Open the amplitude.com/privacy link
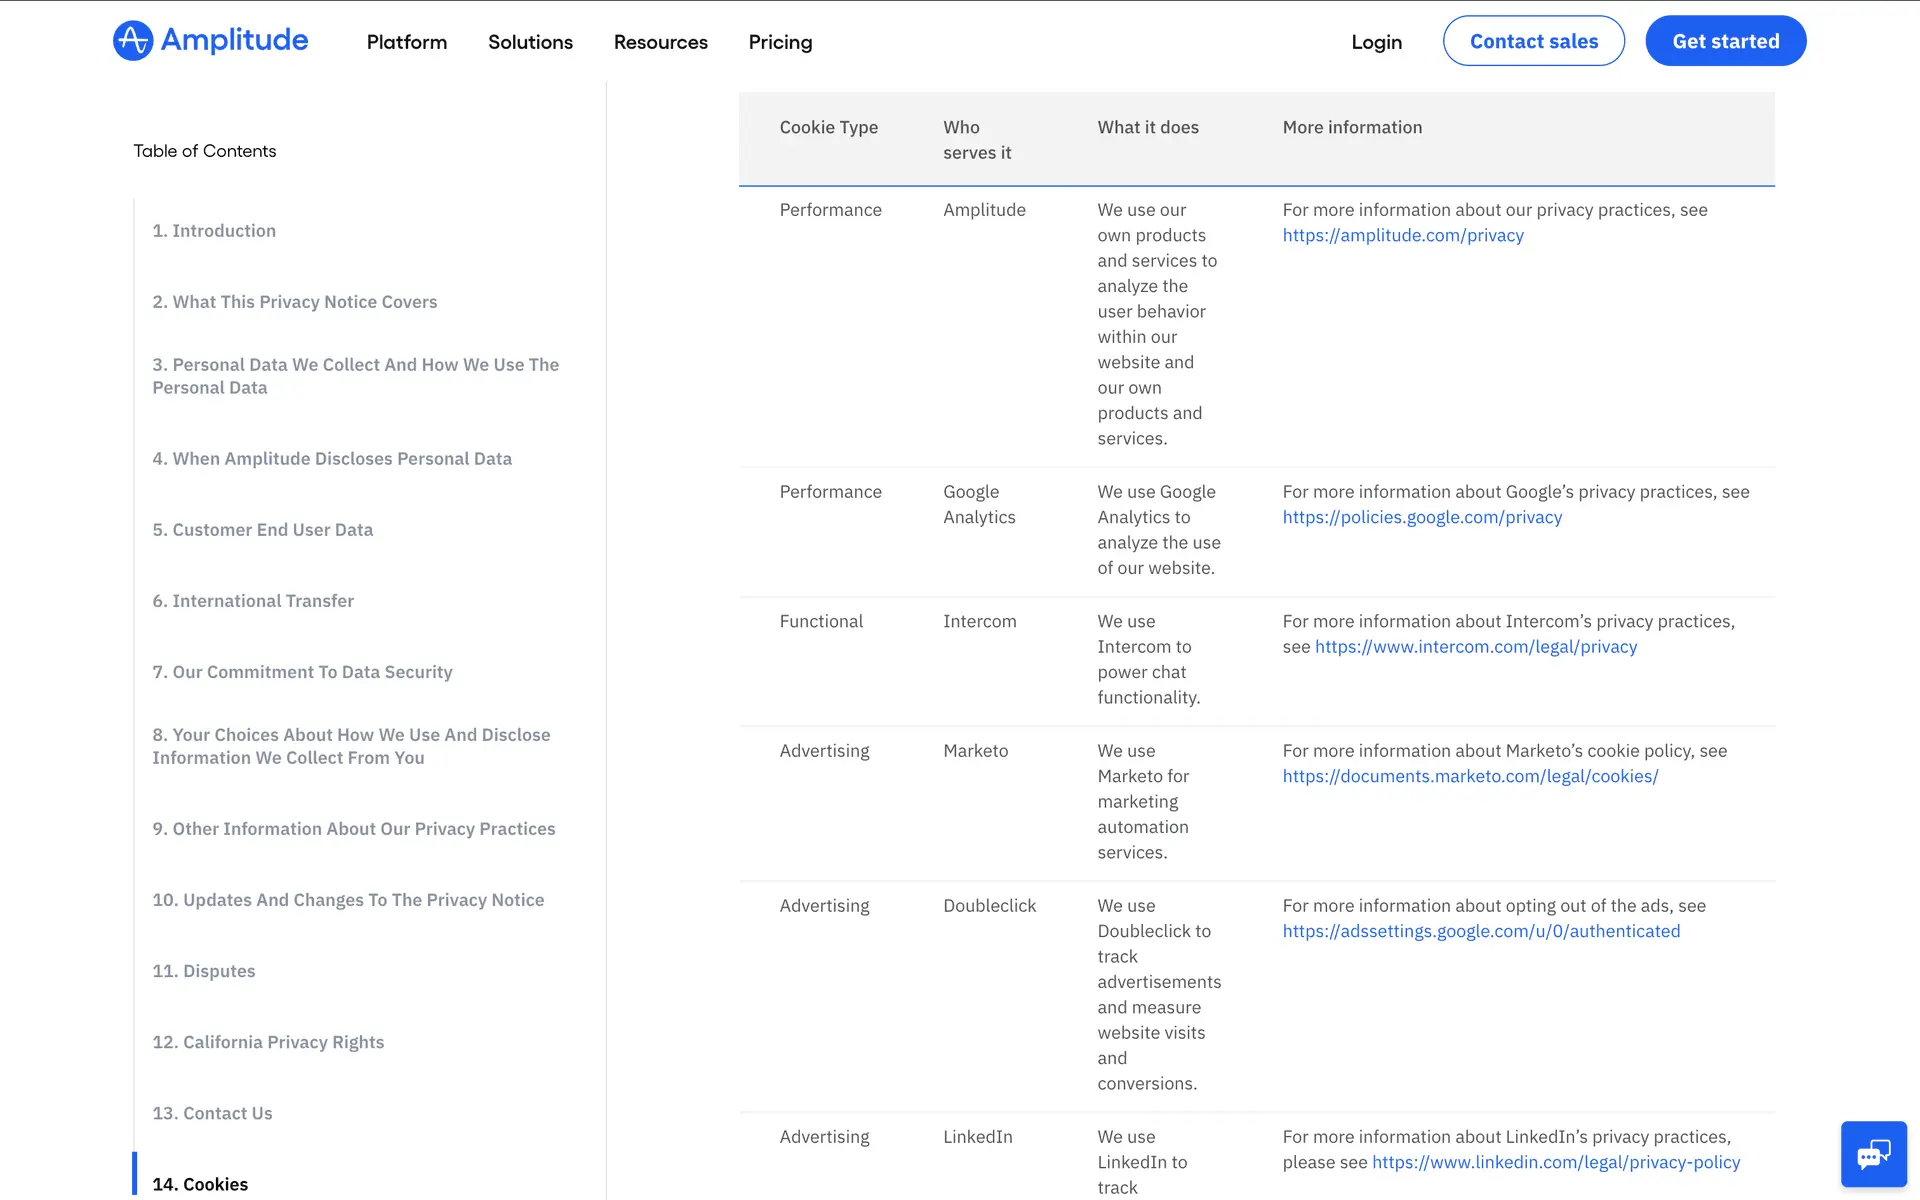This screenshot has height=1200, width=1920. (x=1403, y=235)
